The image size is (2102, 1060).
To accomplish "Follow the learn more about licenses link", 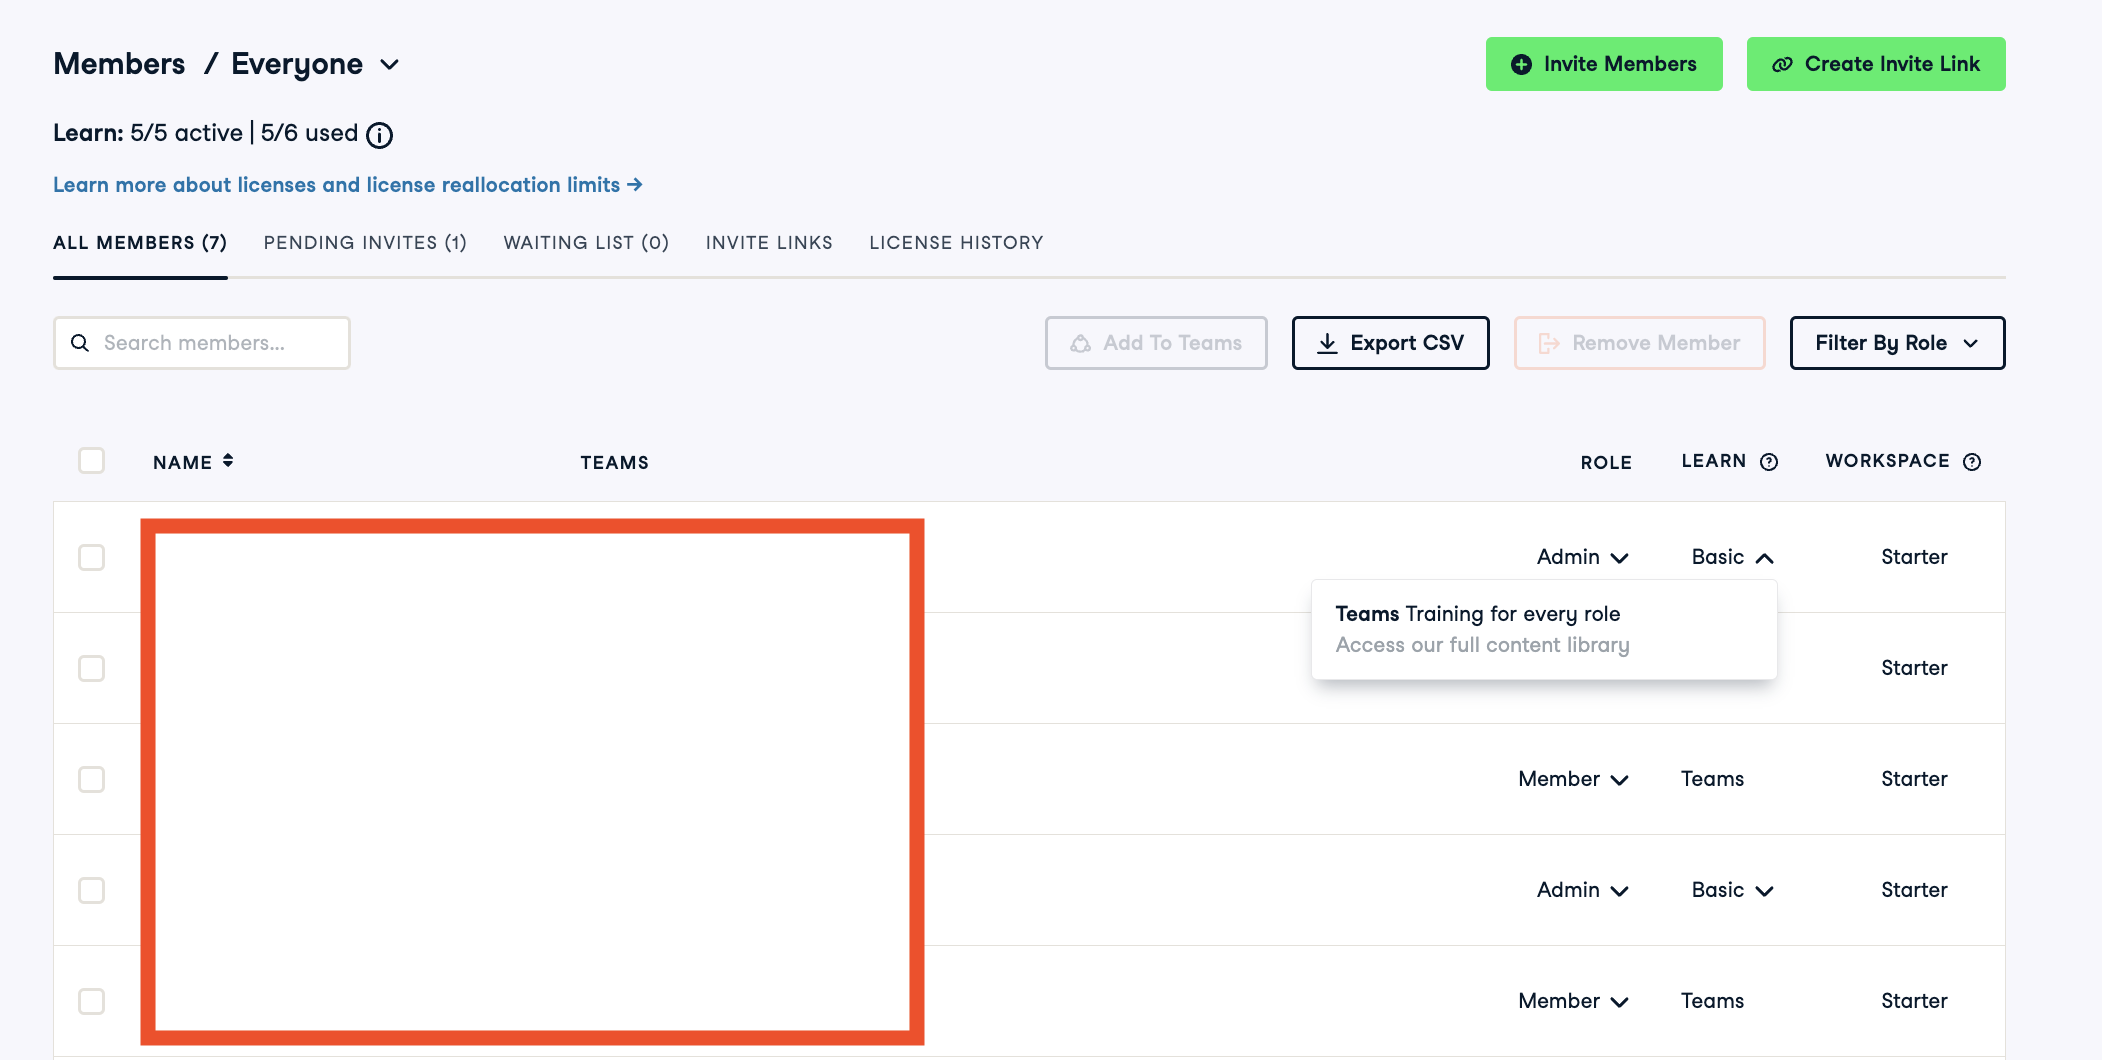I will 347,185.
